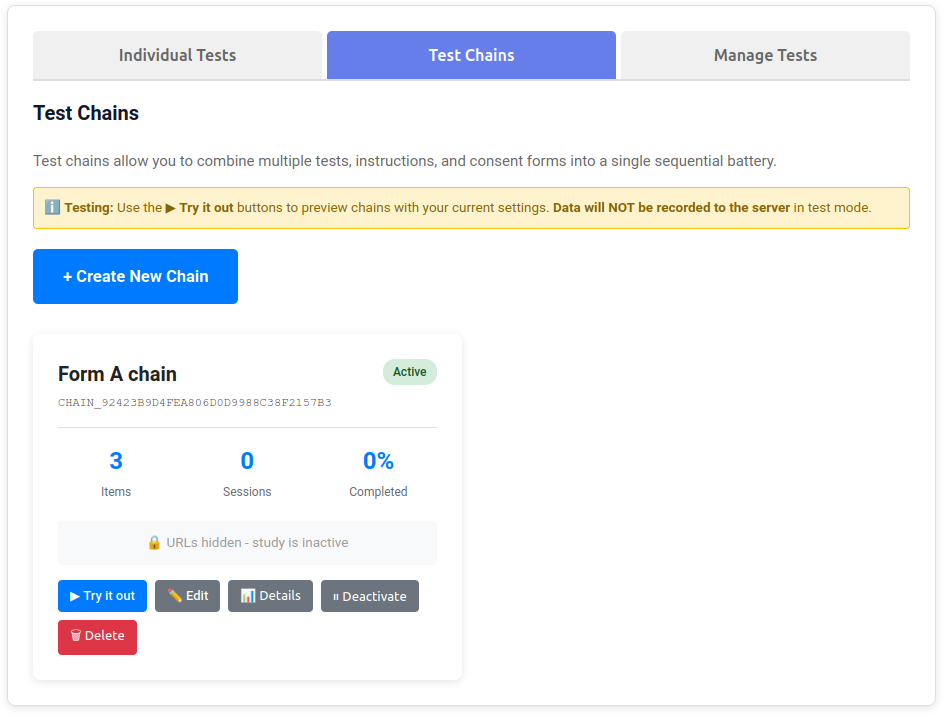Click the Create New Chain button
Screen dimensions: 945x719
pos(135,276)
